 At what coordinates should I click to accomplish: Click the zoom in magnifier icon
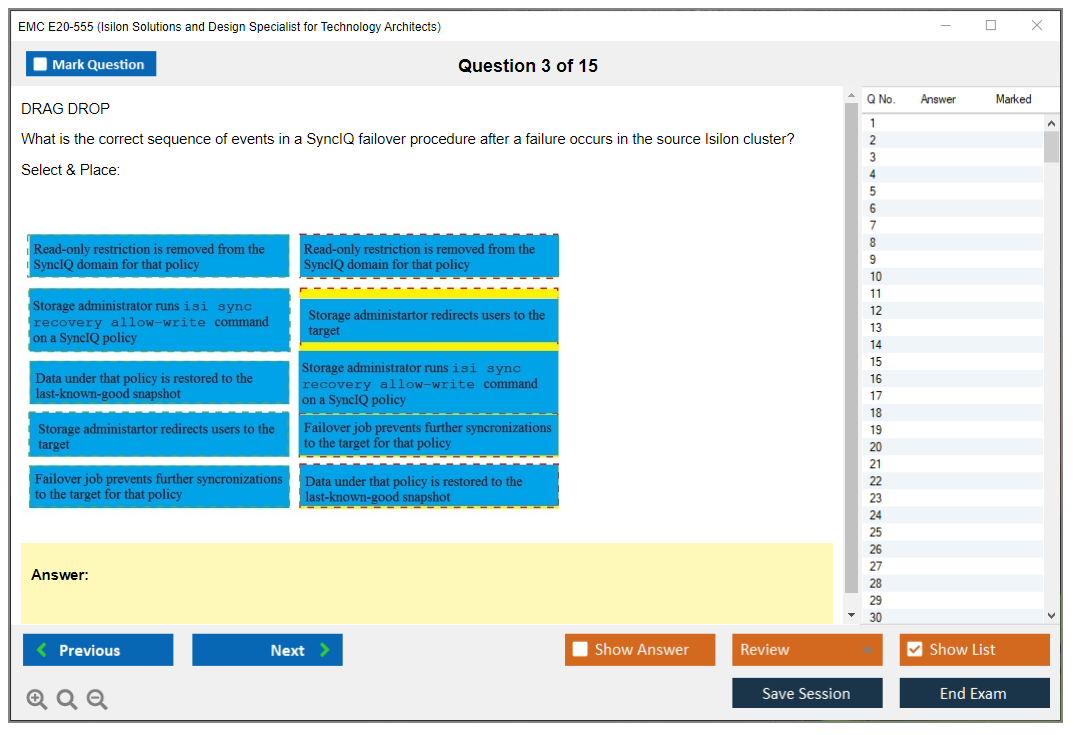37,700
